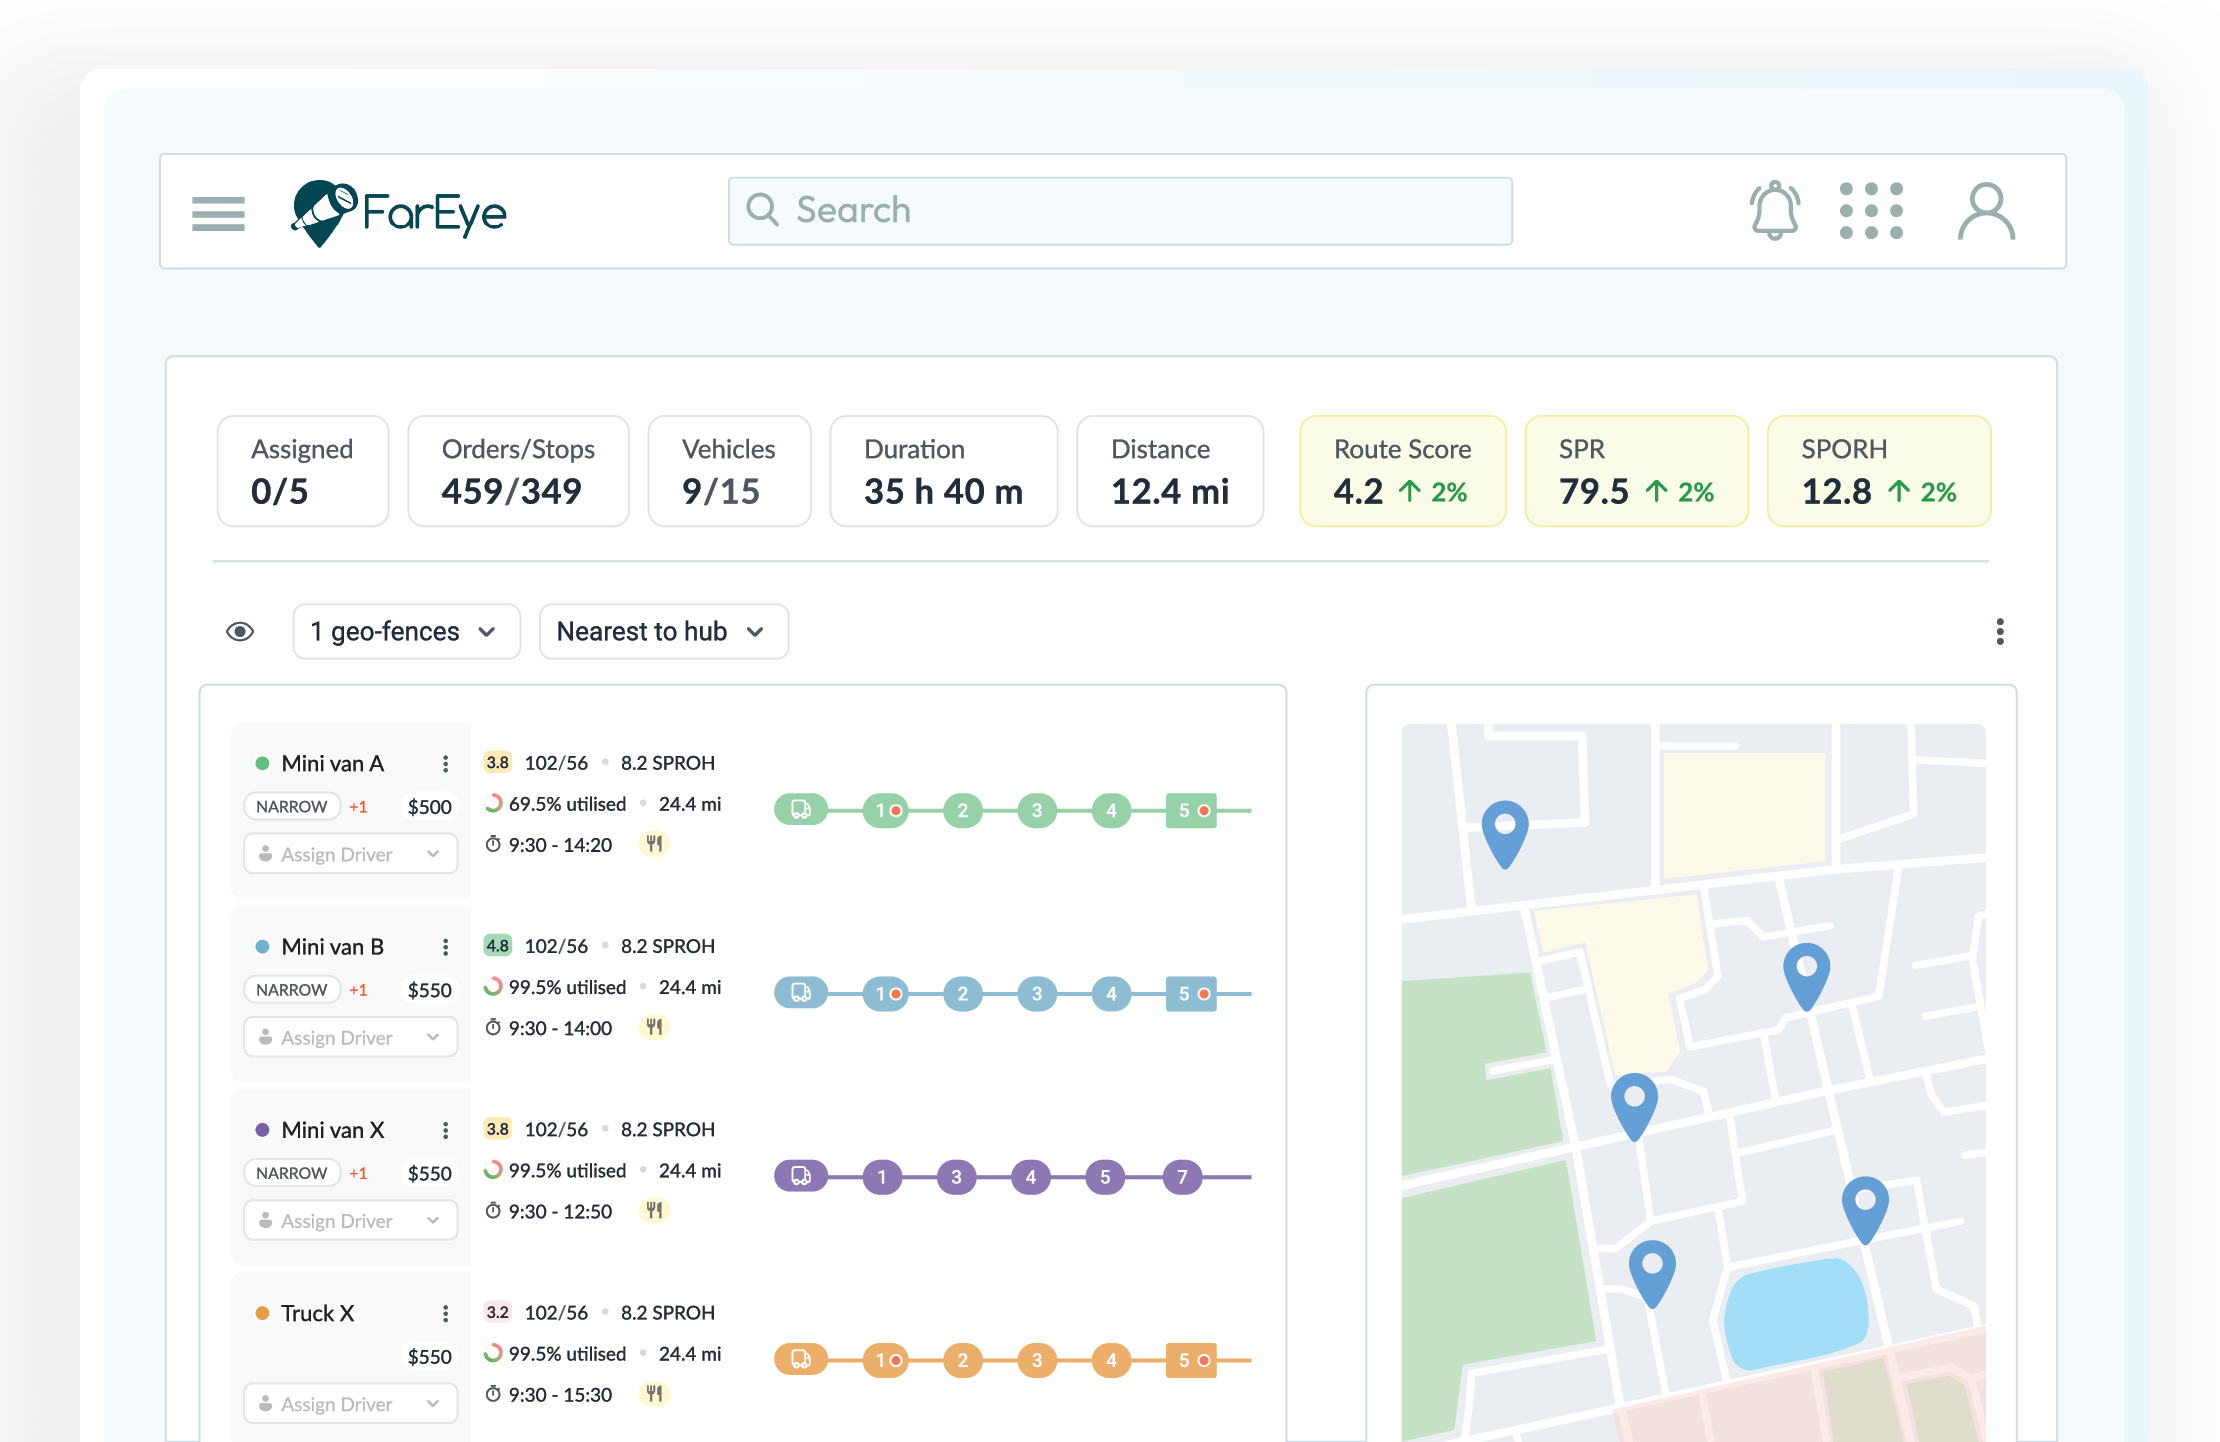Click stop 3 on Mini van B's route timeline
The width and height of the screenshot is (2220, 1442).
pyautogui.click(x=1036, y=993)
